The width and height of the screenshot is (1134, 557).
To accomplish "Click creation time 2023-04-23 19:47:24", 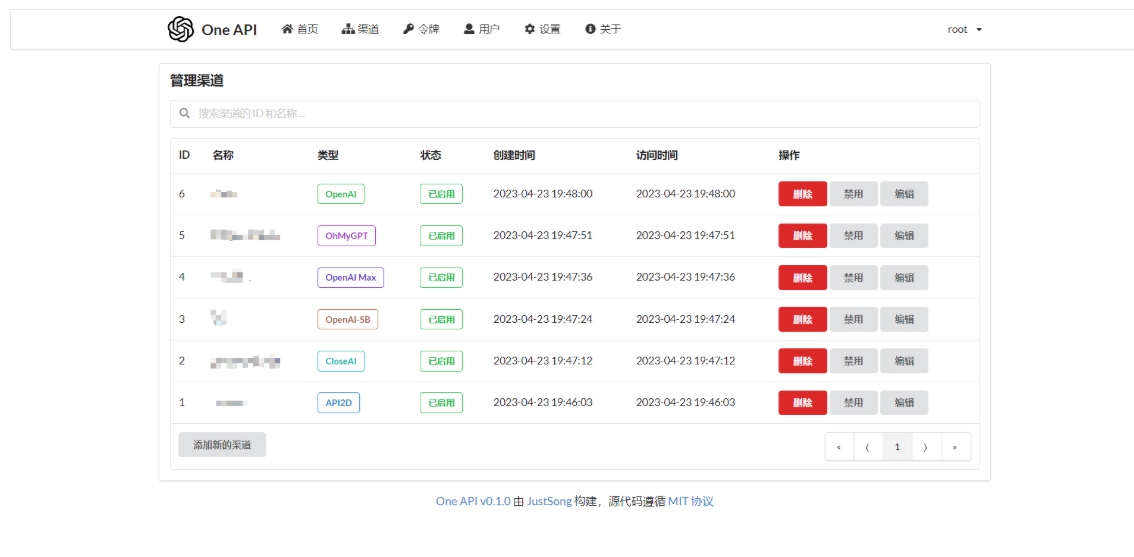I will (x=543, y=319).
